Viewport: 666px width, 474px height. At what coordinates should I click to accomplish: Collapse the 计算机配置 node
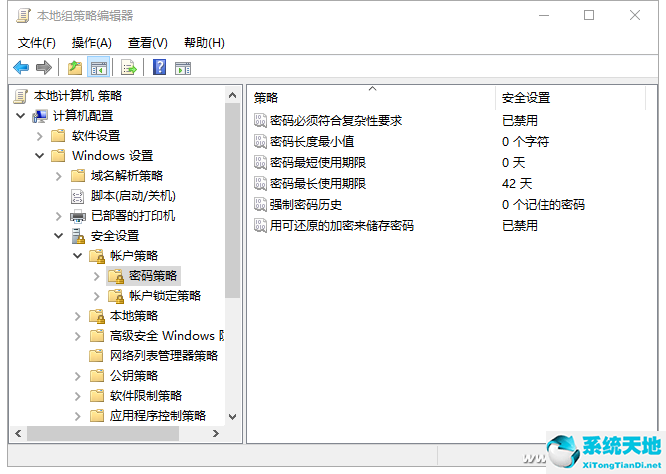click(20, 116)
